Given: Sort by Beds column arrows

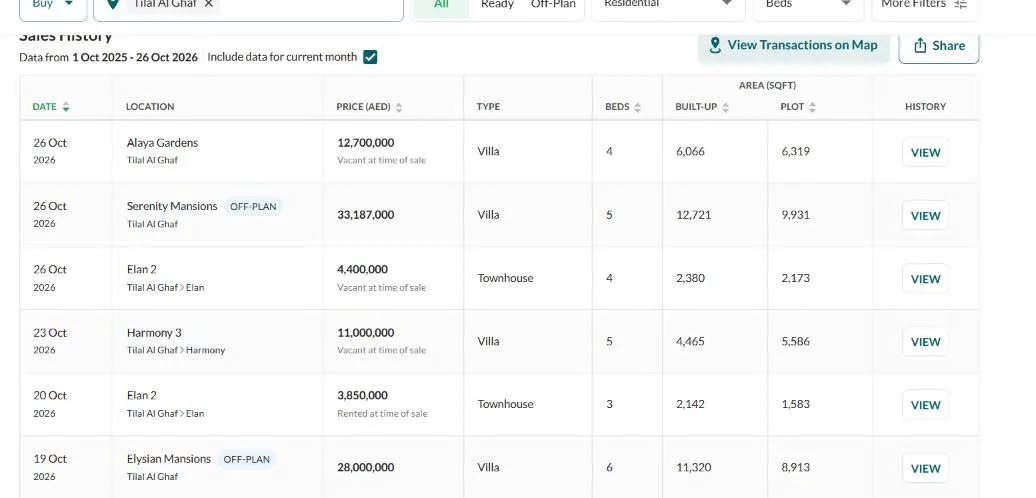Looking at the screenshot, I should pyautogui.click(x=637, y=107).
